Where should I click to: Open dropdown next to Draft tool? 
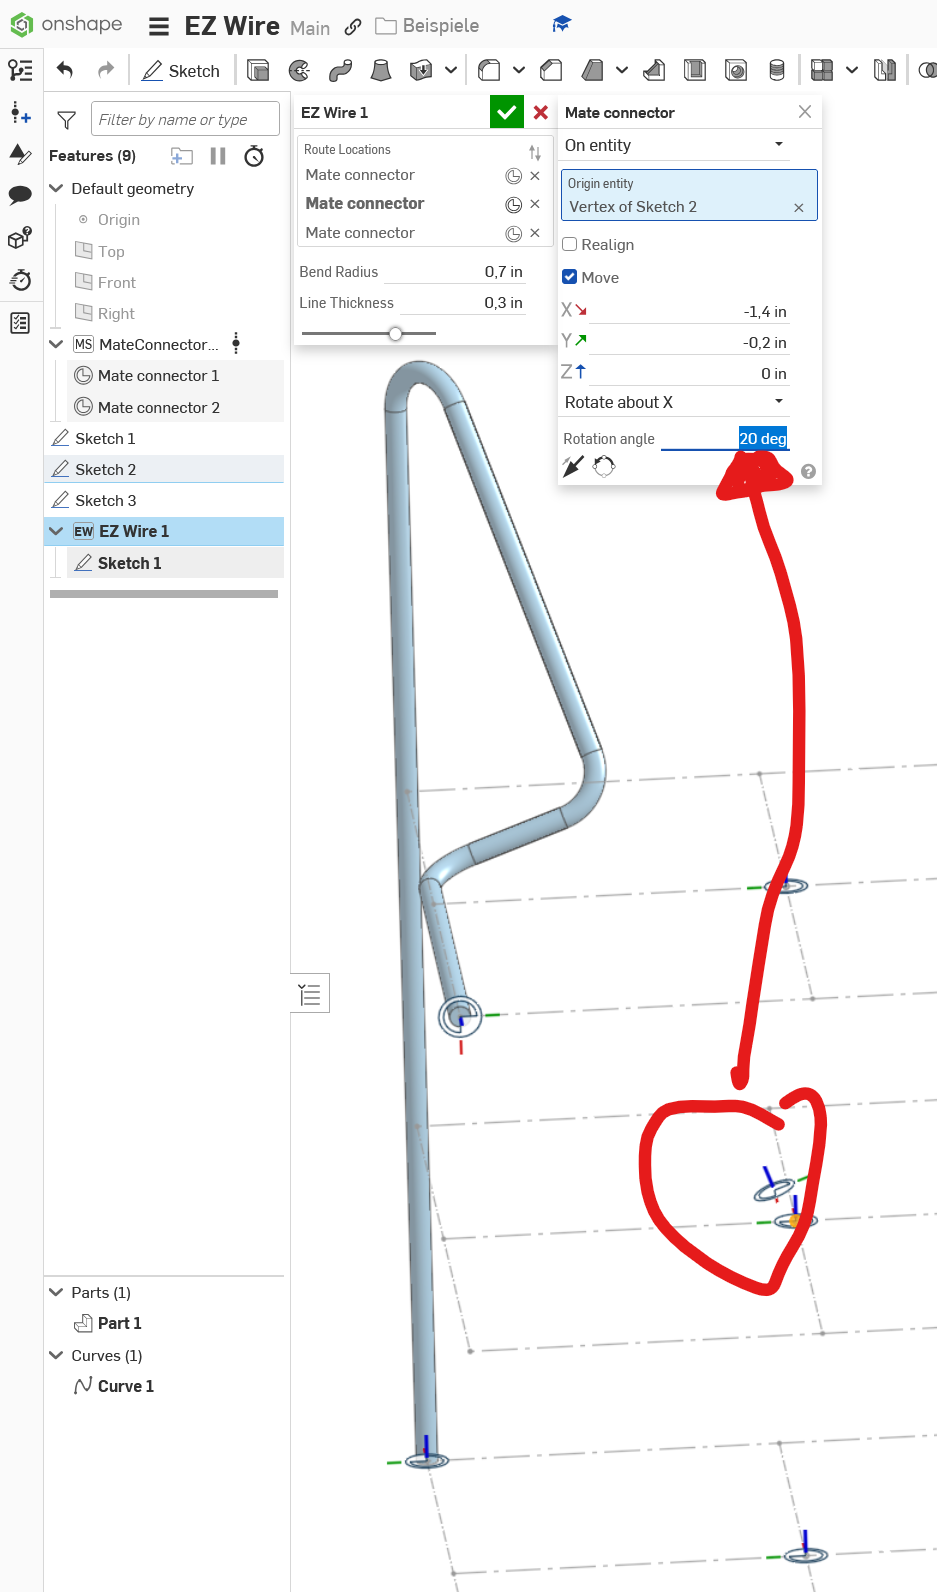[622, 70]
